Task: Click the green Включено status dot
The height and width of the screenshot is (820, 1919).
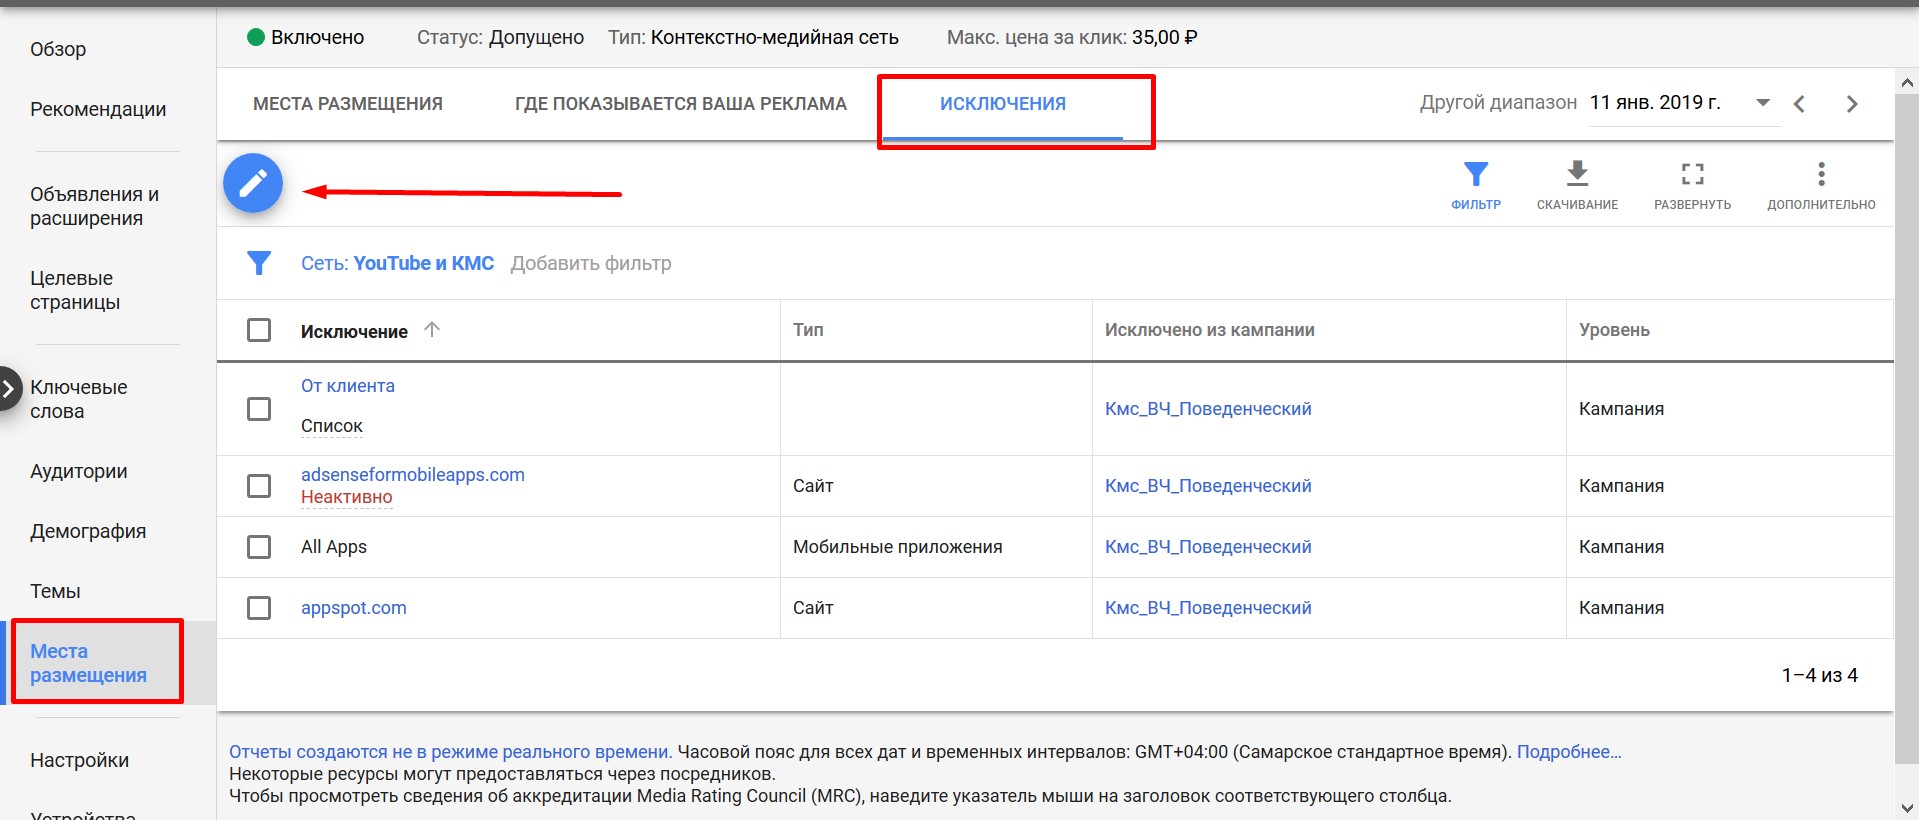Action: tap(255, 37)
